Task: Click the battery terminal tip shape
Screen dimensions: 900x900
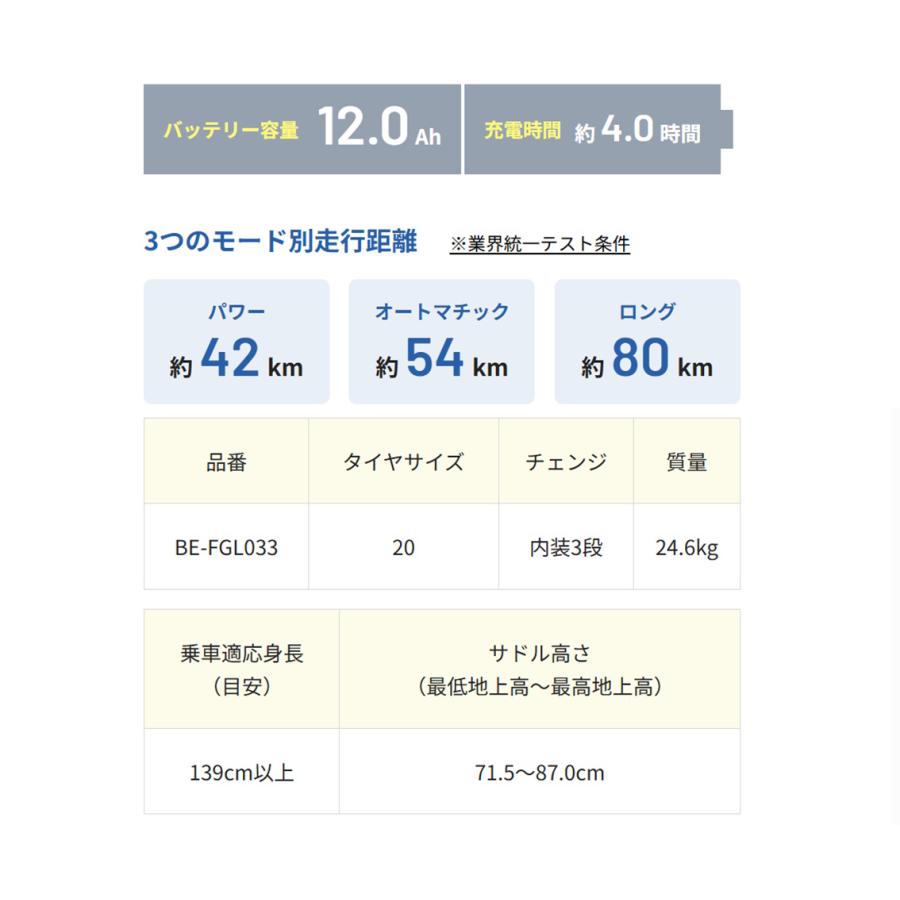Action: click(x=727, y=130)
